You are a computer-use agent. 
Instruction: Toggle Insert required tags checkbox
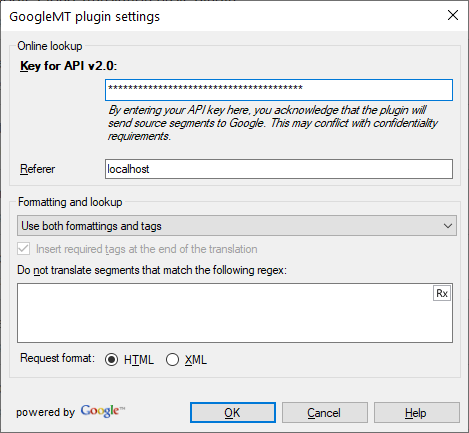[23, 249]
